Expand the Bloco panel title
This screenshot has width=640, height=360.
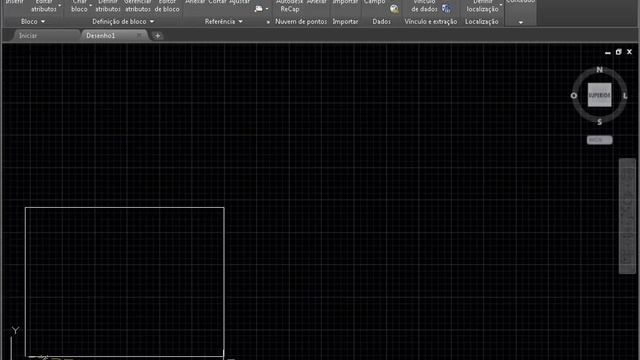pos(33,21)
